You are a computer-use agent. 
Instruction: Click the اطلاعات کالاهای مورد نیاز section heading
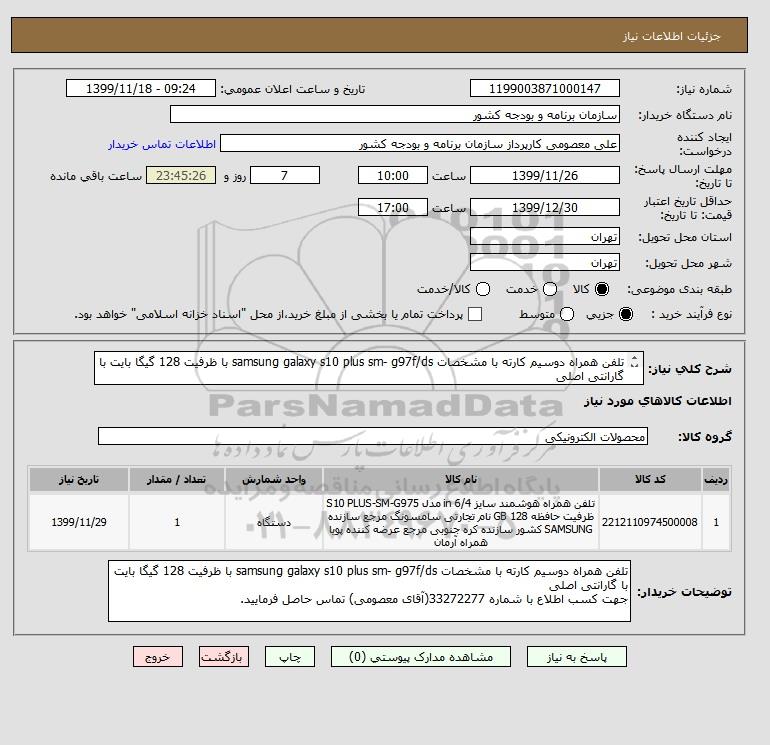click(658, 401)
